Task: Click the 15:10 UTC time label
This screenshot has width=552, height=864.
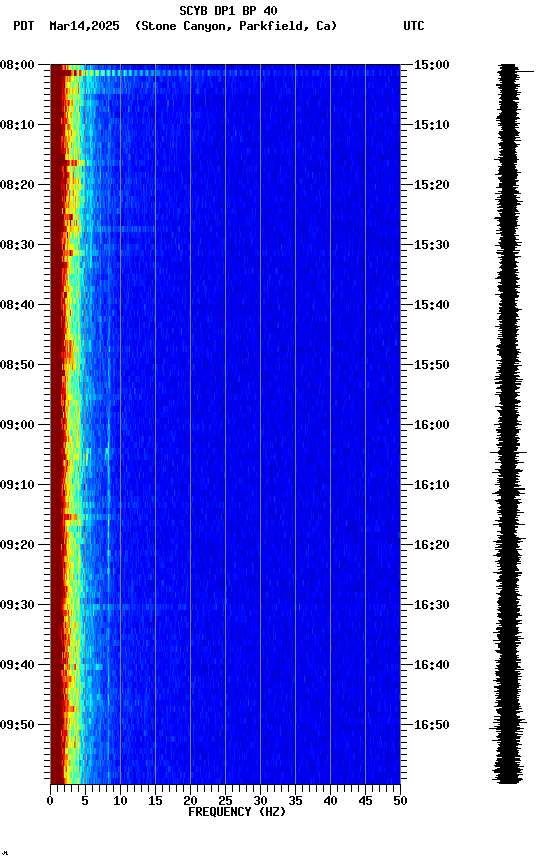Action: pos(431,125)
